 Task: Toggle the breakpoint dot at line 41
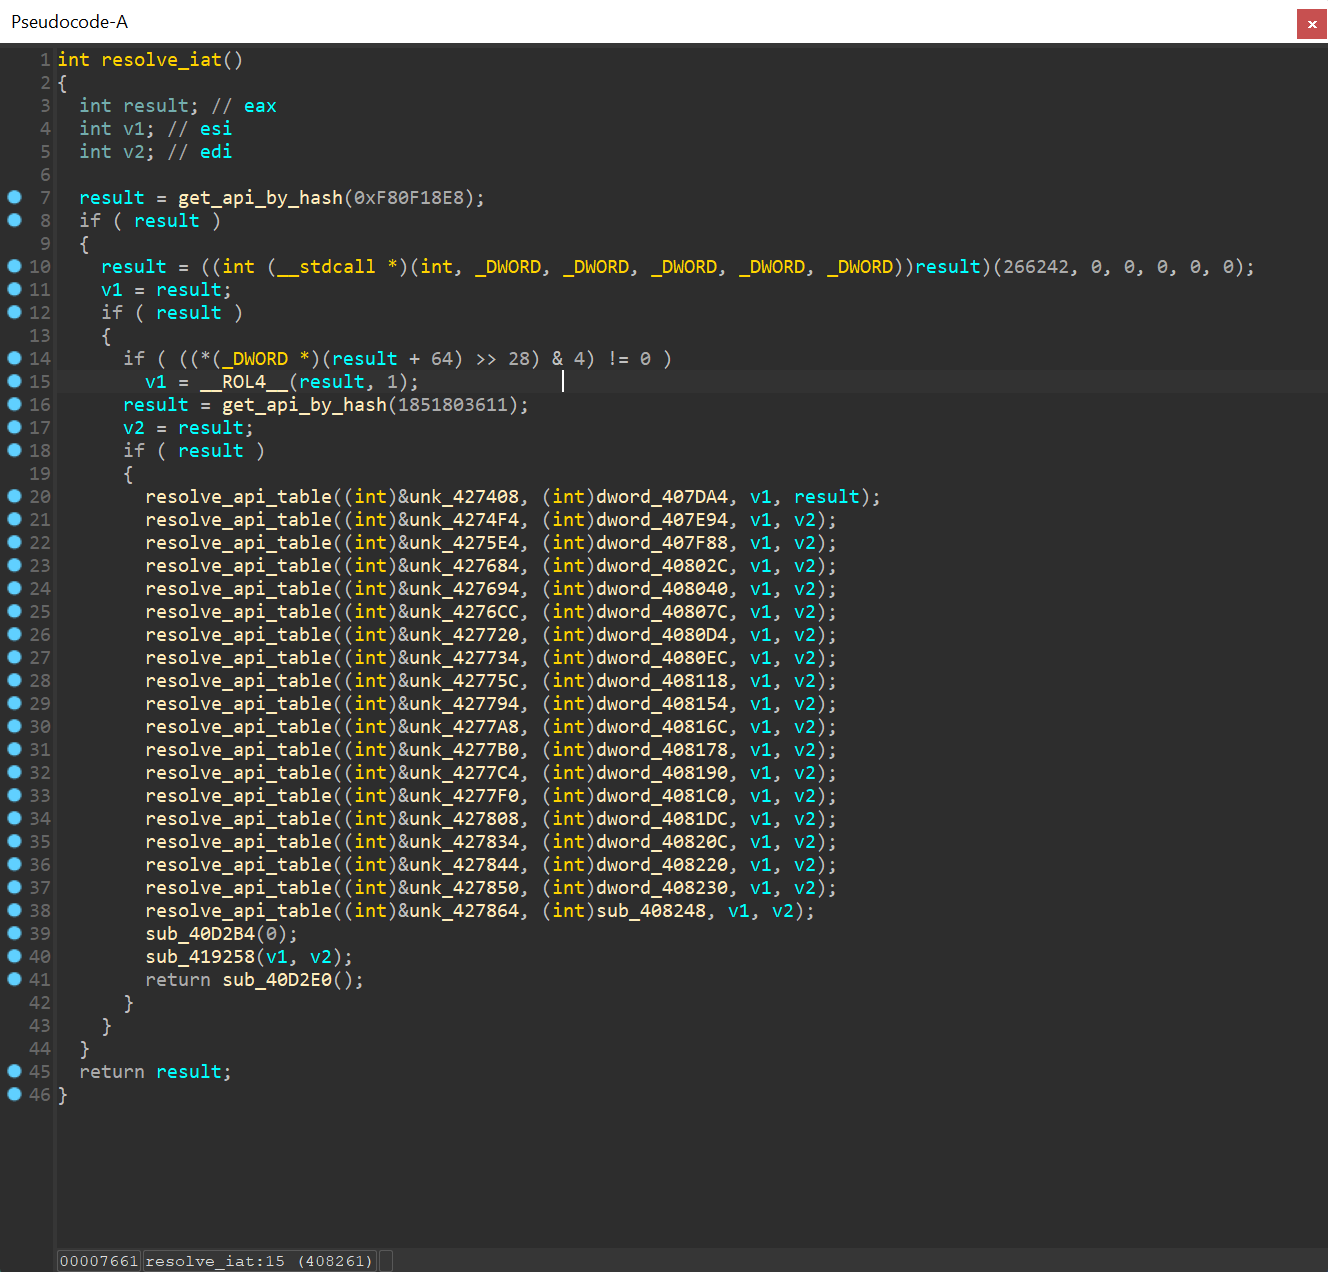(x=14, y=979)
